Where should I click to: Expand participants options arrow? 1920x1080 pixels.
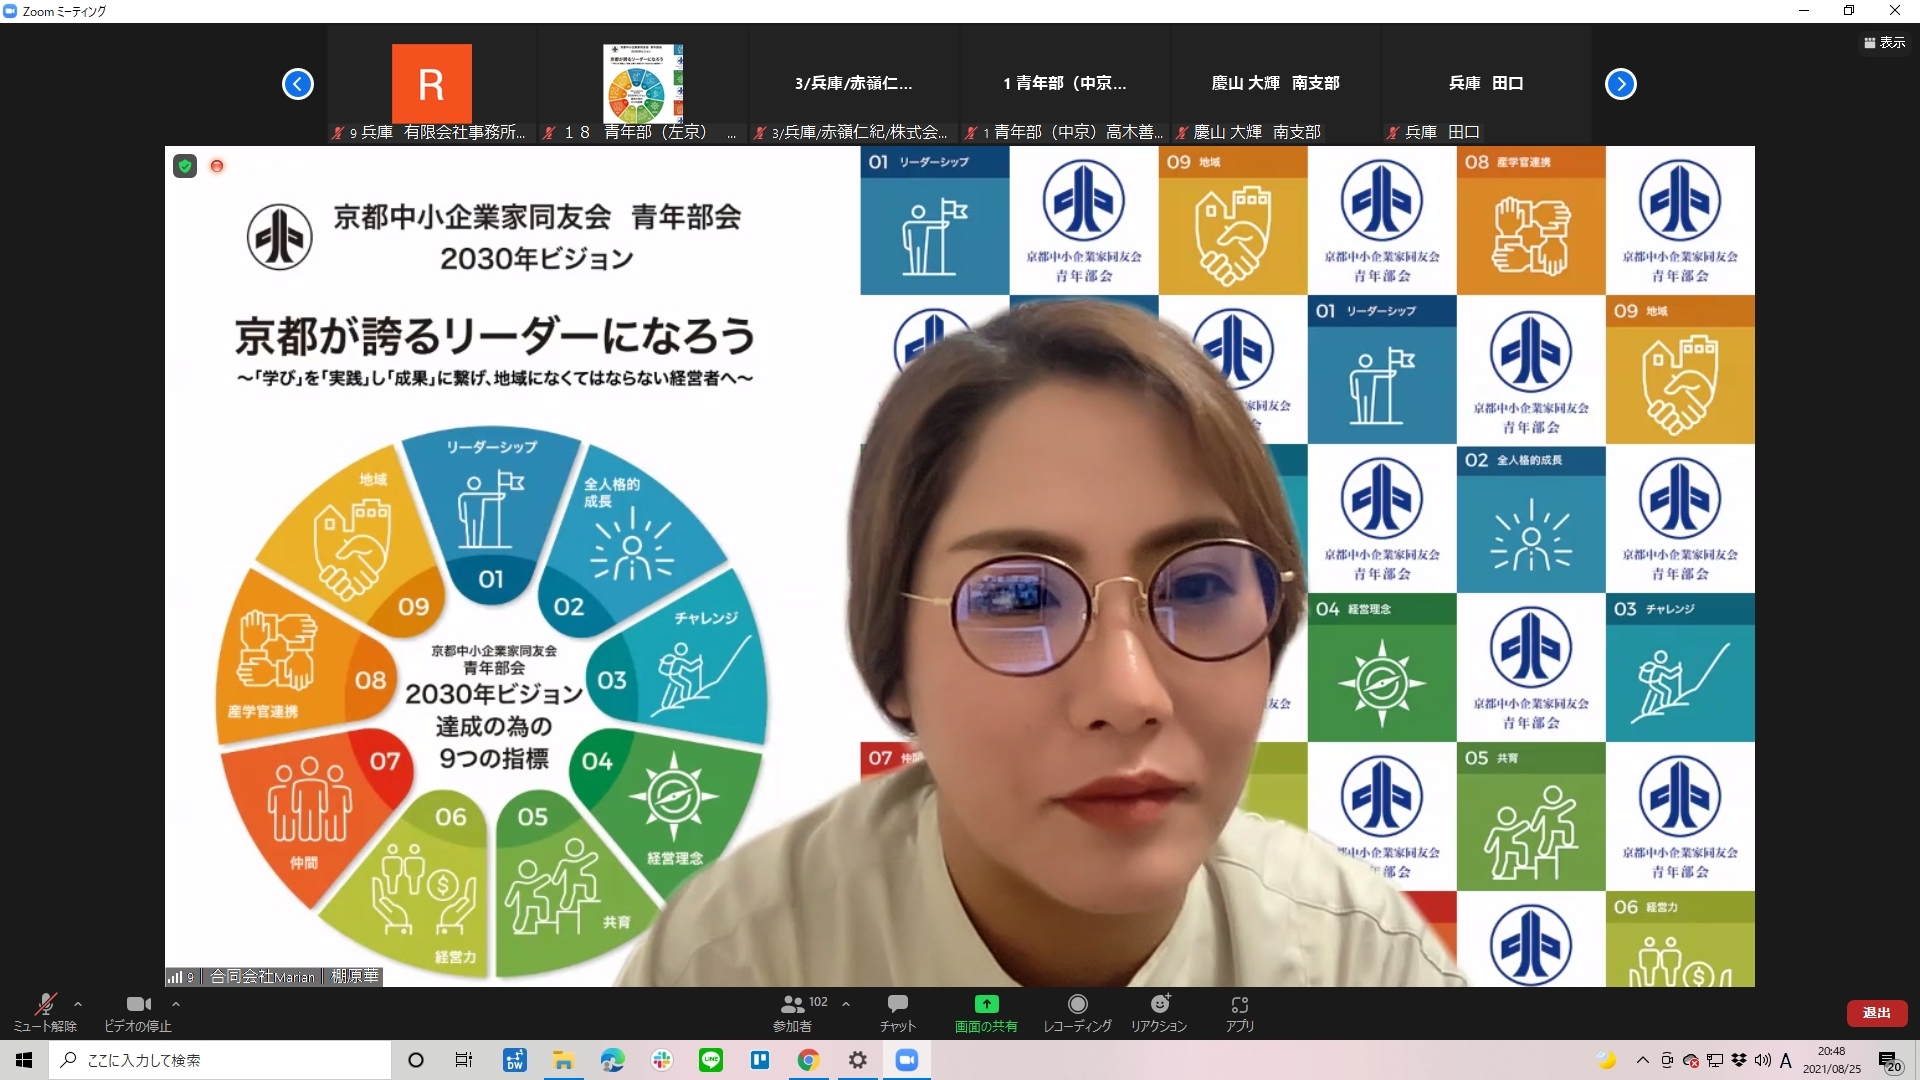(846, 1004)
